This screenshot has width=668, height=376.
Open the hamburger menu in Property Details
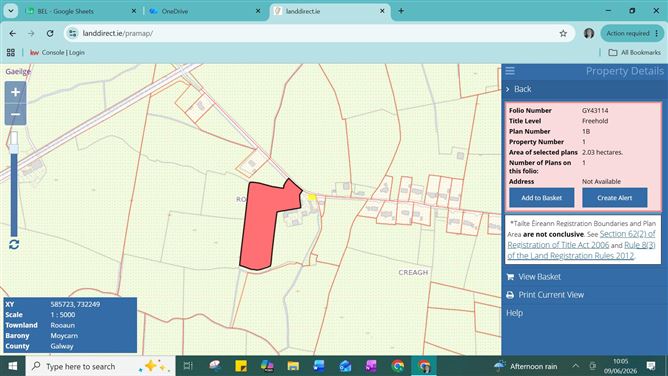click(510, 71)
